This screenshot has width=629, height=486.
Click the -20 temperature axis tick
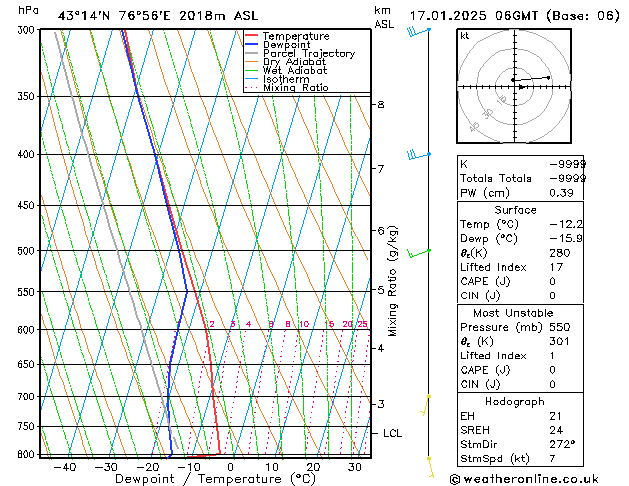click(148, 467)
